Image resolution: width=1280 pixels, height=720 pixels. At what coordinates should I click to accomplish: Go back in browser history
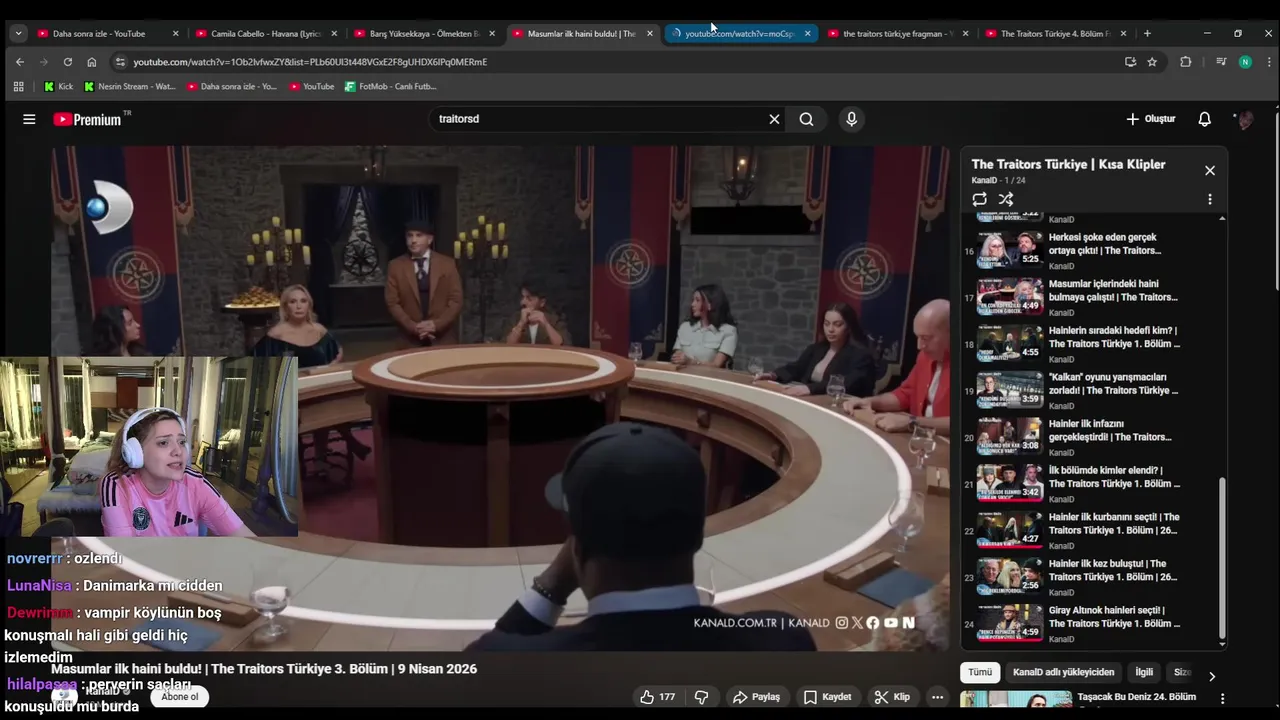(19, 62)
